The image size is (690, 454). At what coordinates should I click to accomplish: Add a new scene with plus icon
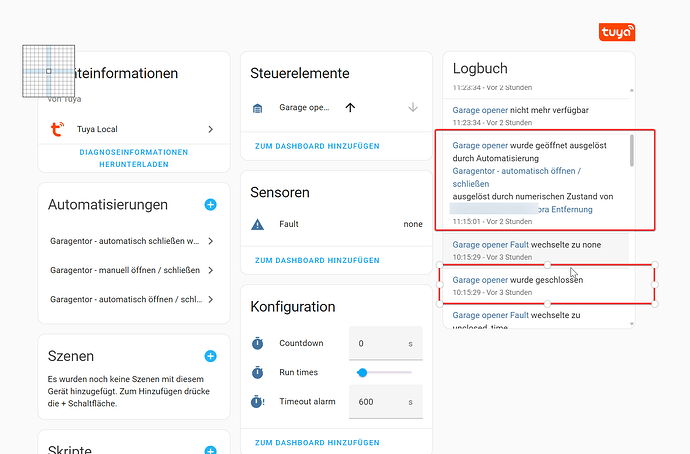pos(210,356)
